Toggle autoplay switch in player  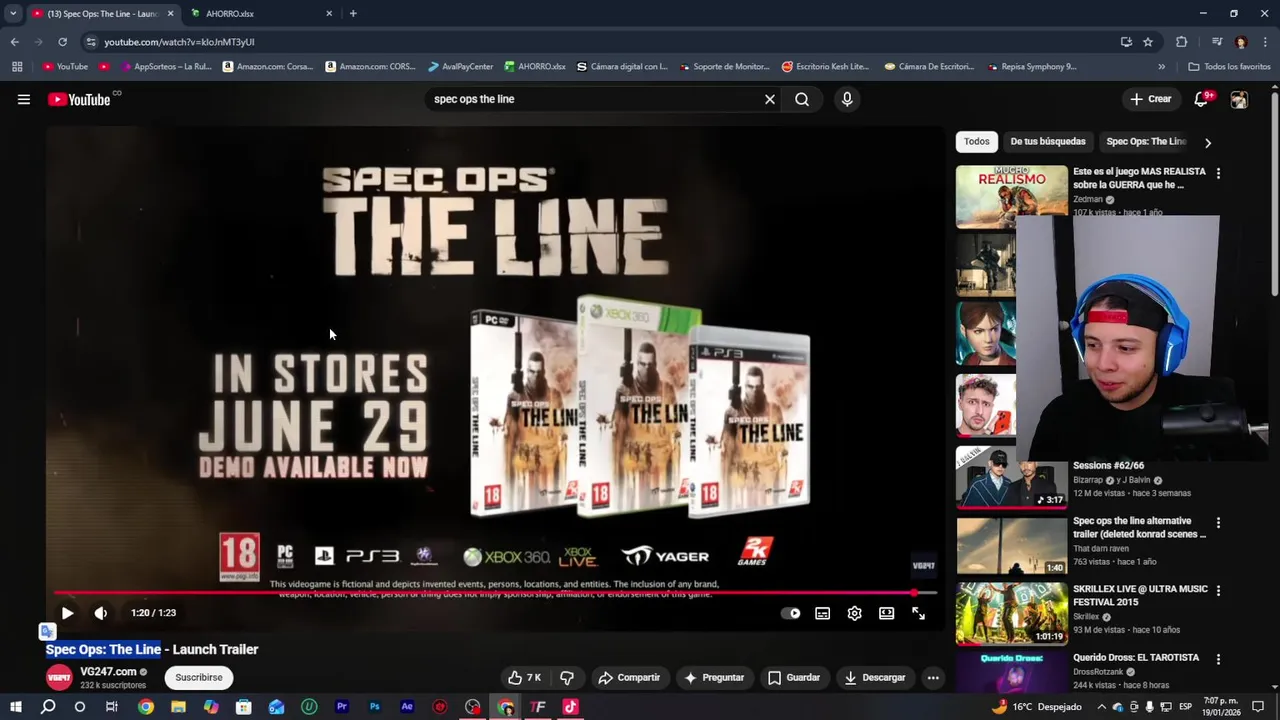click(790, 613)
